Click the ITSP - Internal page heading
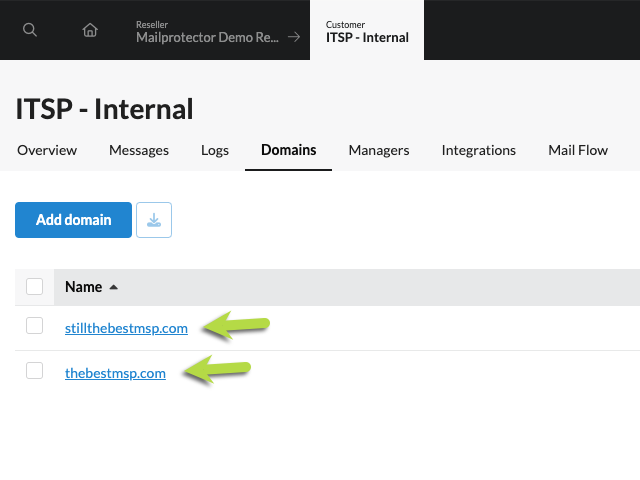This screenshot has width=640, height=480. click(105, 108)
